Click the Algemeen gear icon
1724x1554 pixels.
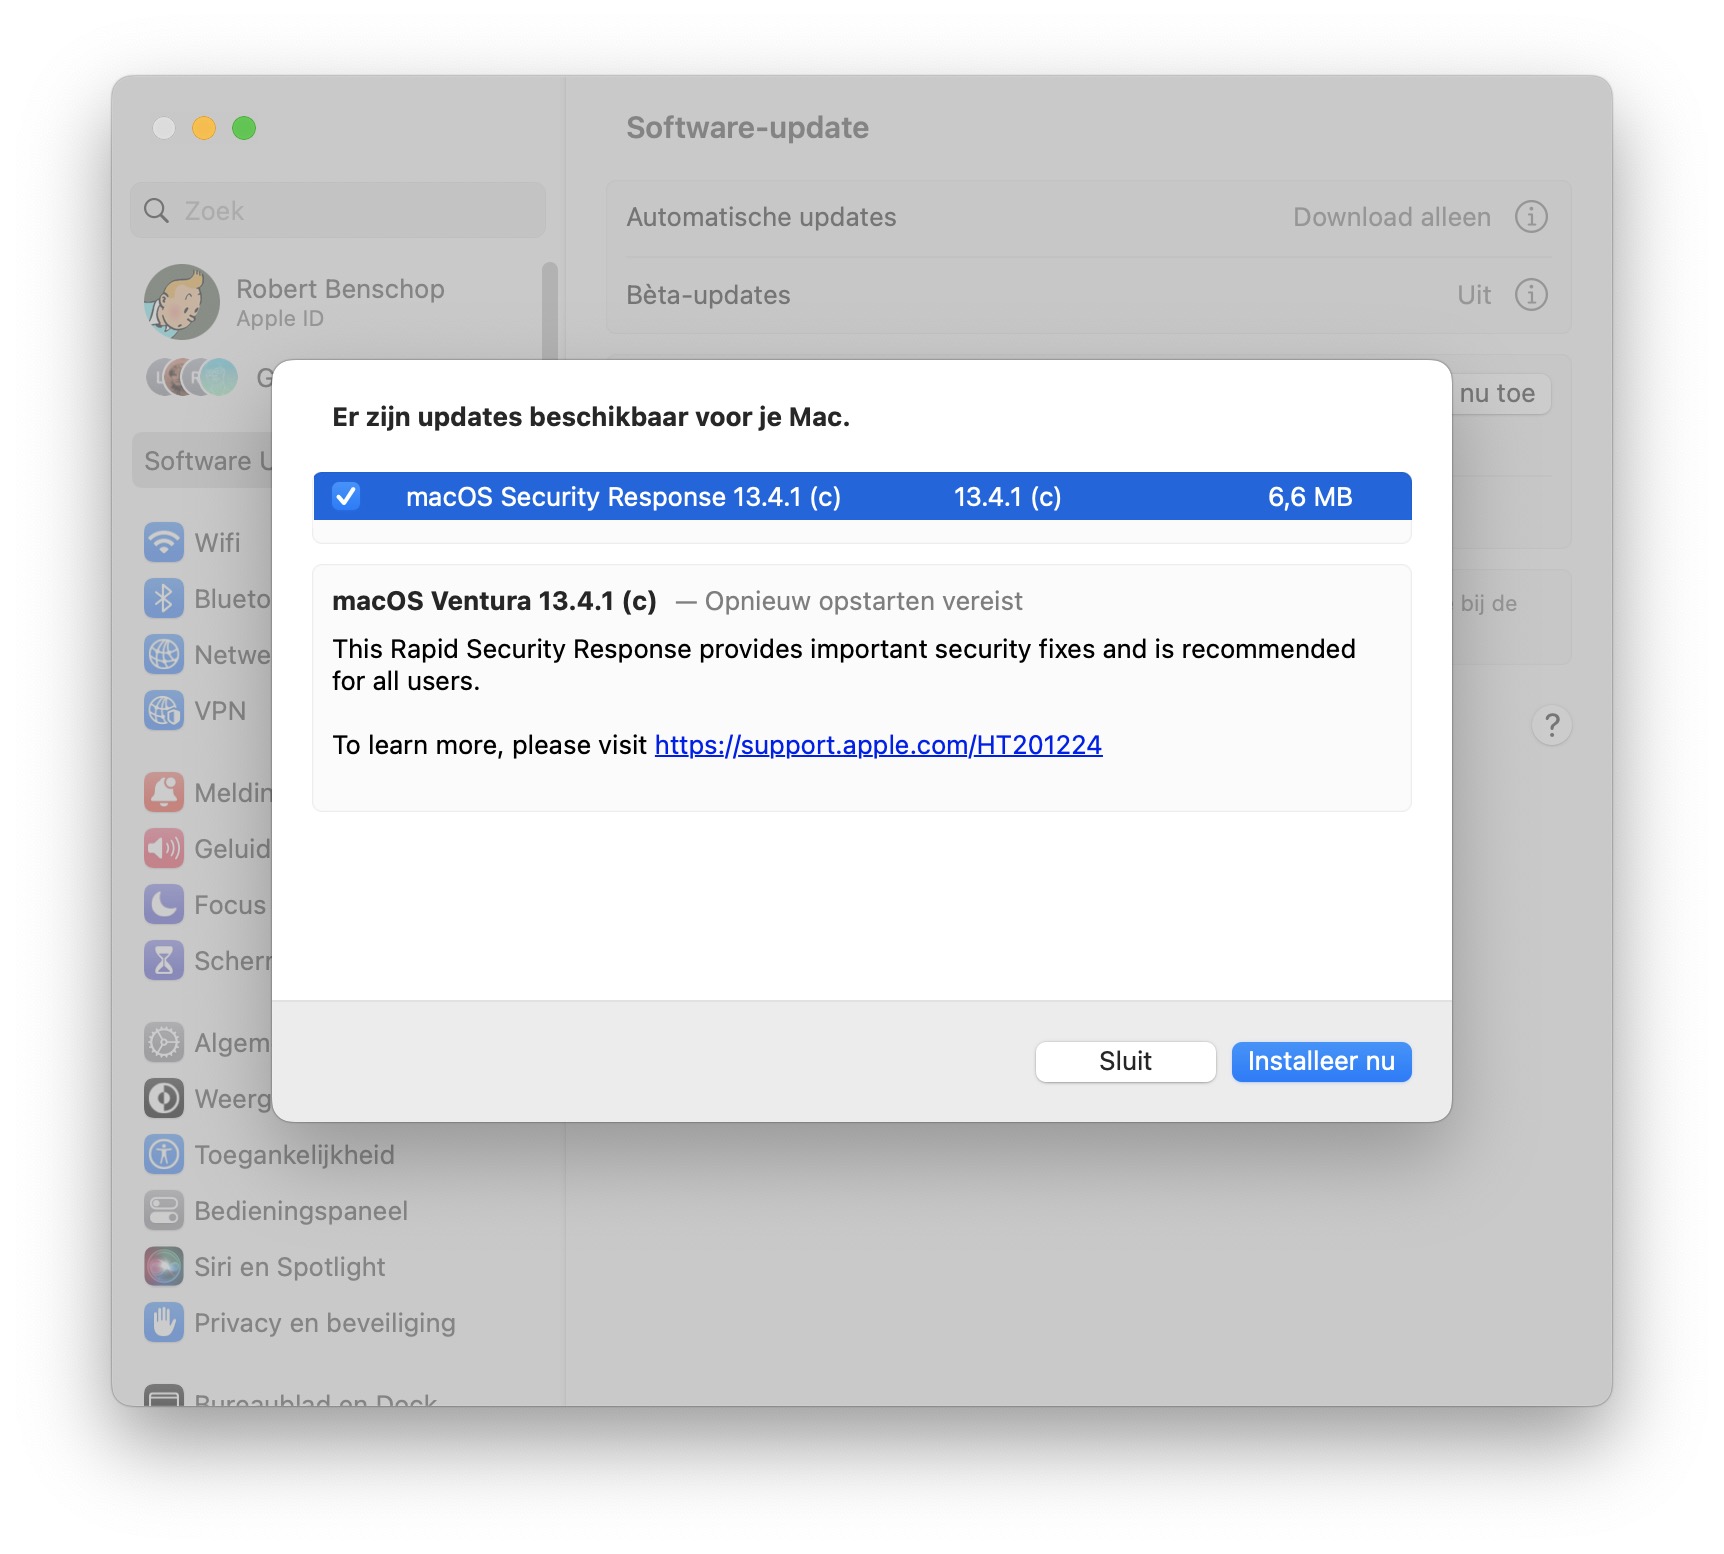point(164,1043)
